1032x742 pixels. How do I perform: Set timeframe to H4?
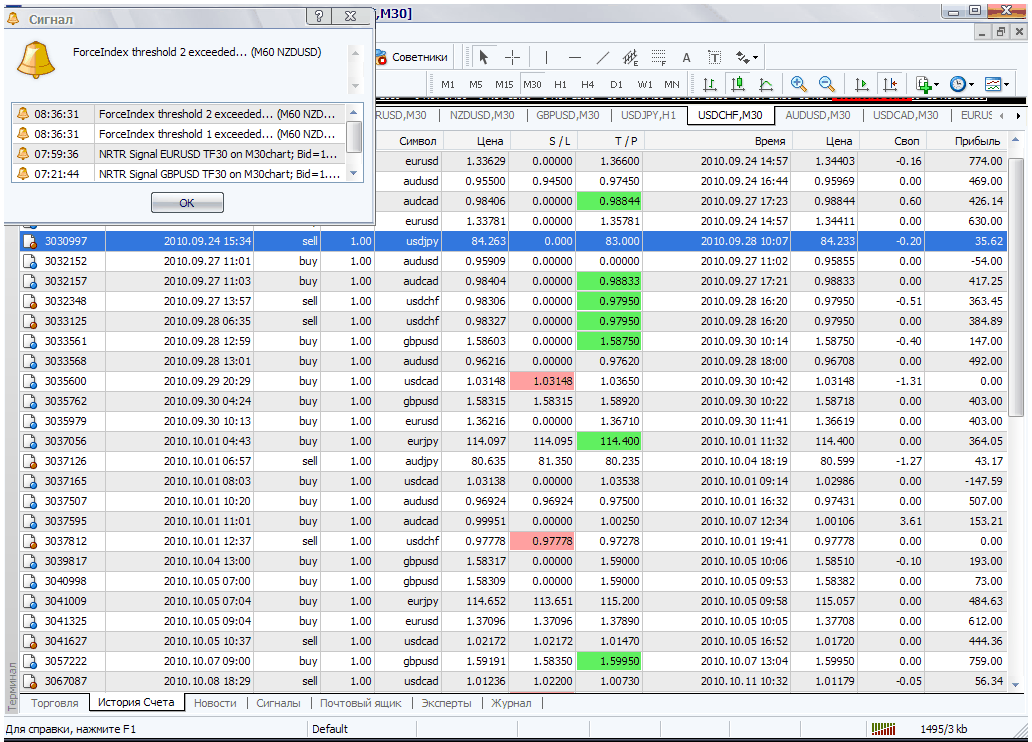pos(588,84)
